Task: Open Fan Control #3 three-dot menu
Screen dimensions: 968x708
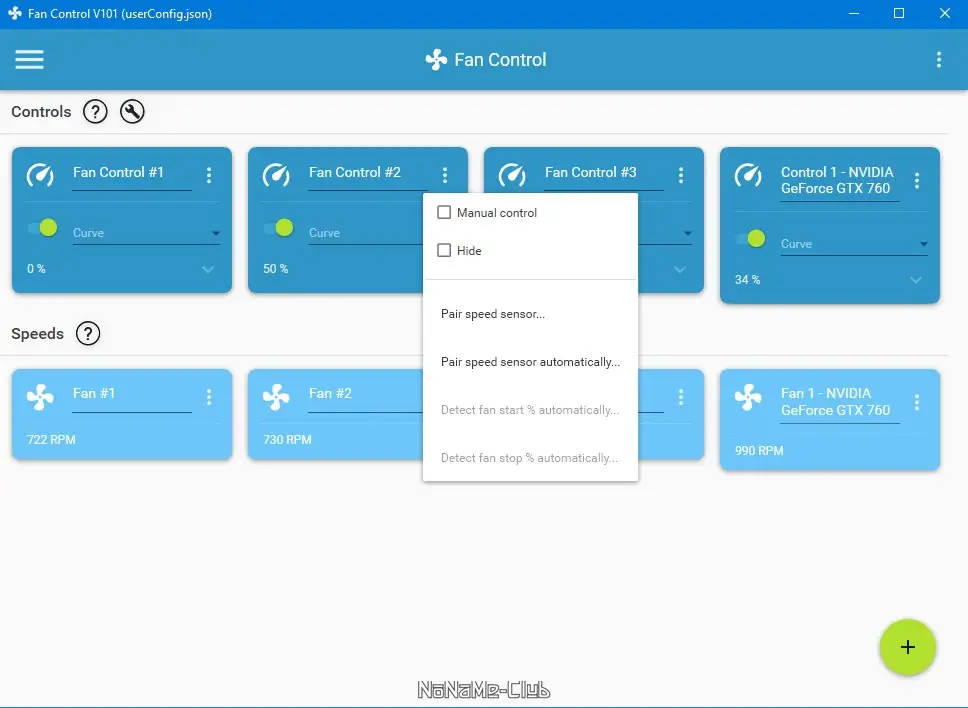Action: point(680,175)
